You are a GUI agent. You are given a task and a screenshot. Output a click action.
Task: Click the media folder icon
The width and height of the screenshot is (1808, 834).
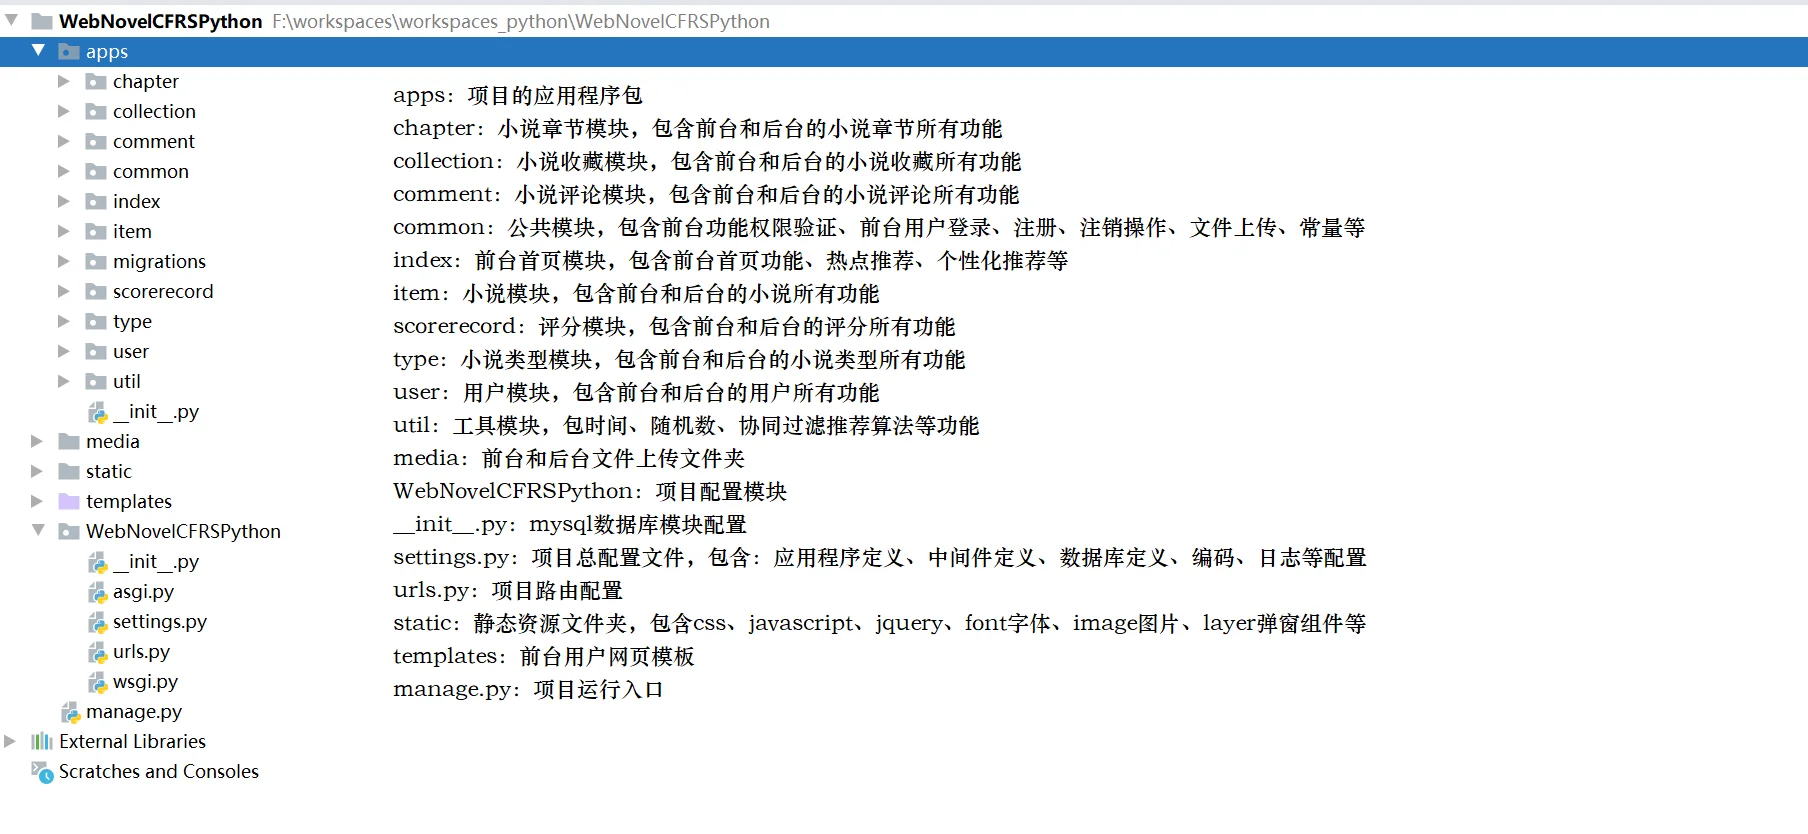(x=69, y=441)
